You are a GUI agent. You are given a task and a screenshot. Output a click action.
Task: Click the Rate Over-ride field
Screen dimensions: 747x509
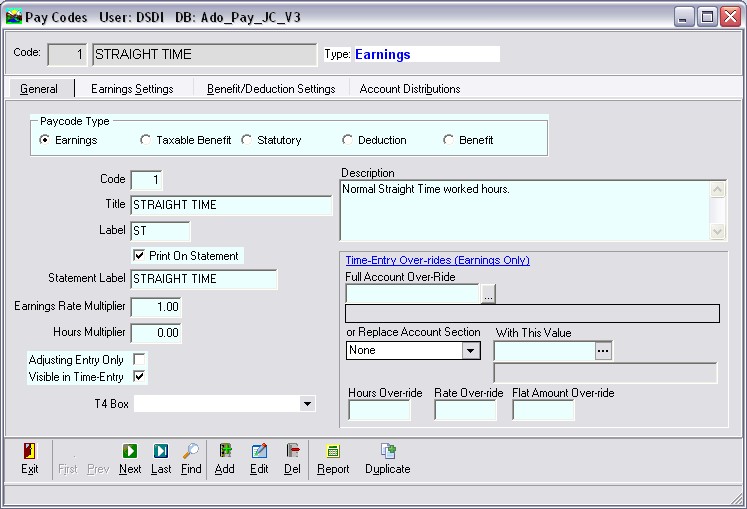point(465,410)
